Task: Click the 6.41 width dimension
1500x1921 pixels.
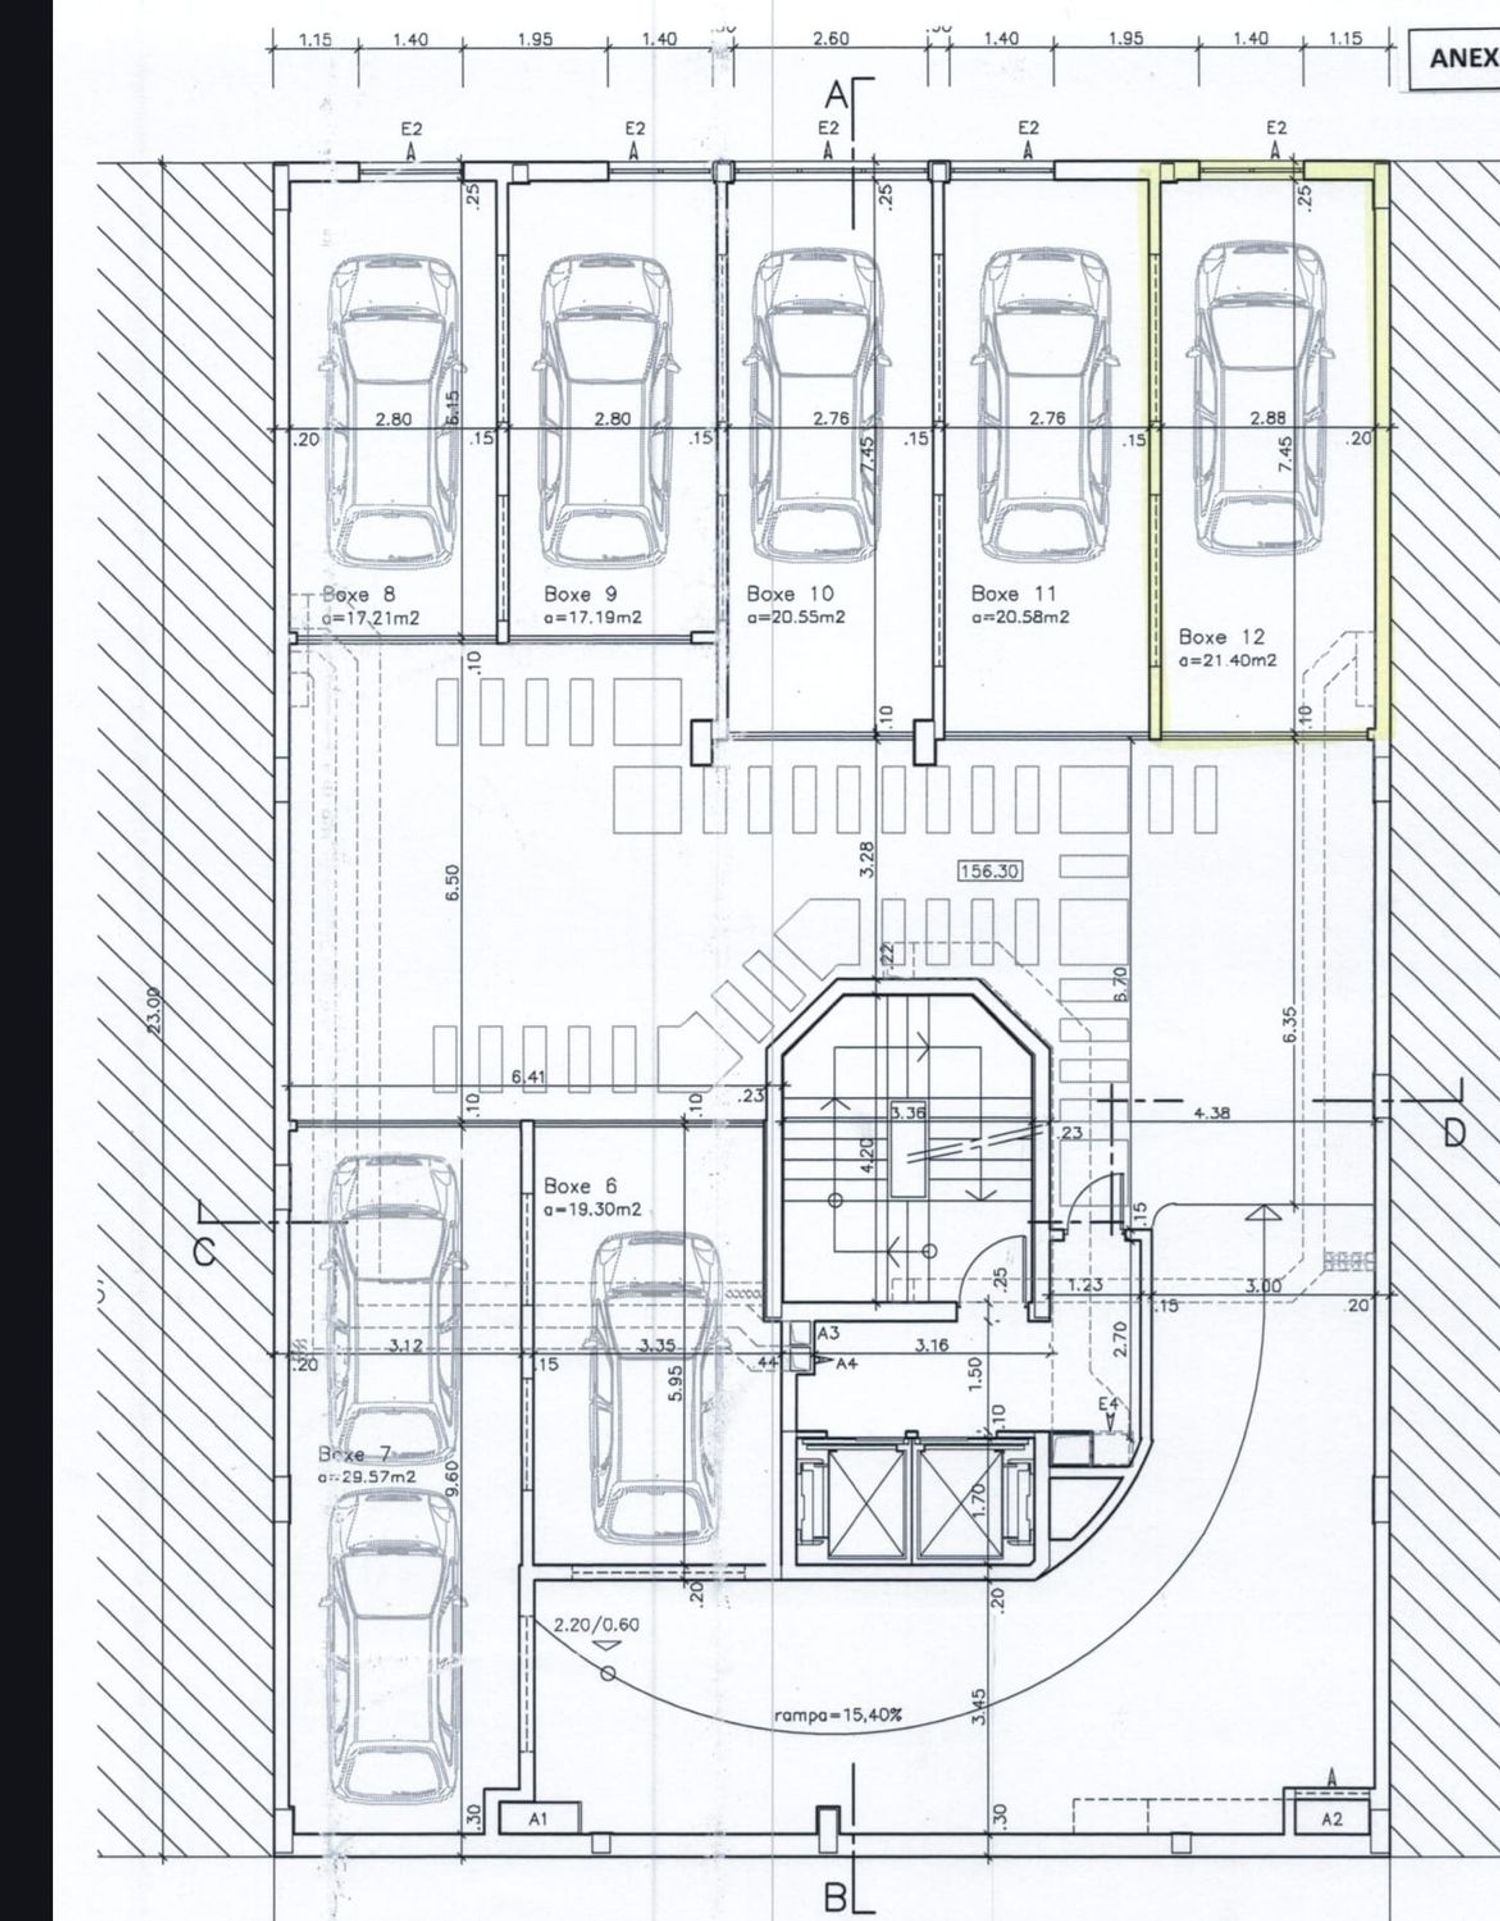Action: [x=528, y=1077]
